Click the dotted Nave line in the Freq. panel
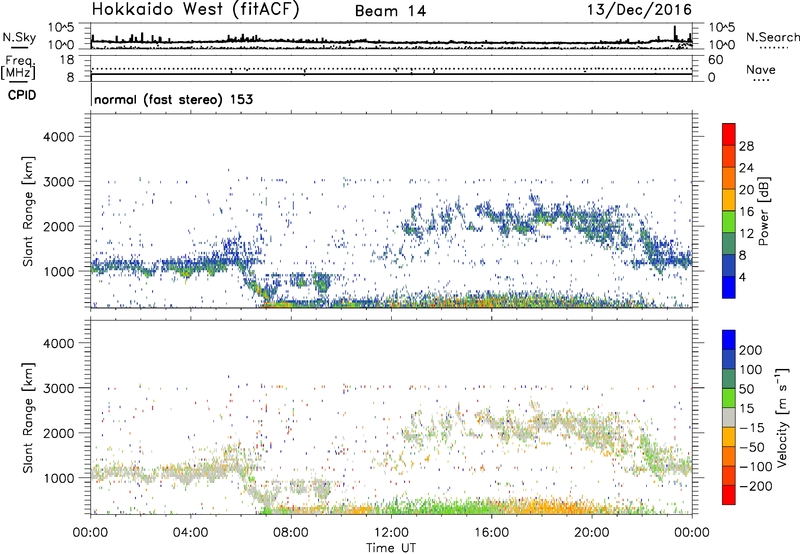The height and width of the screenshot is (554, 800). 391,68
